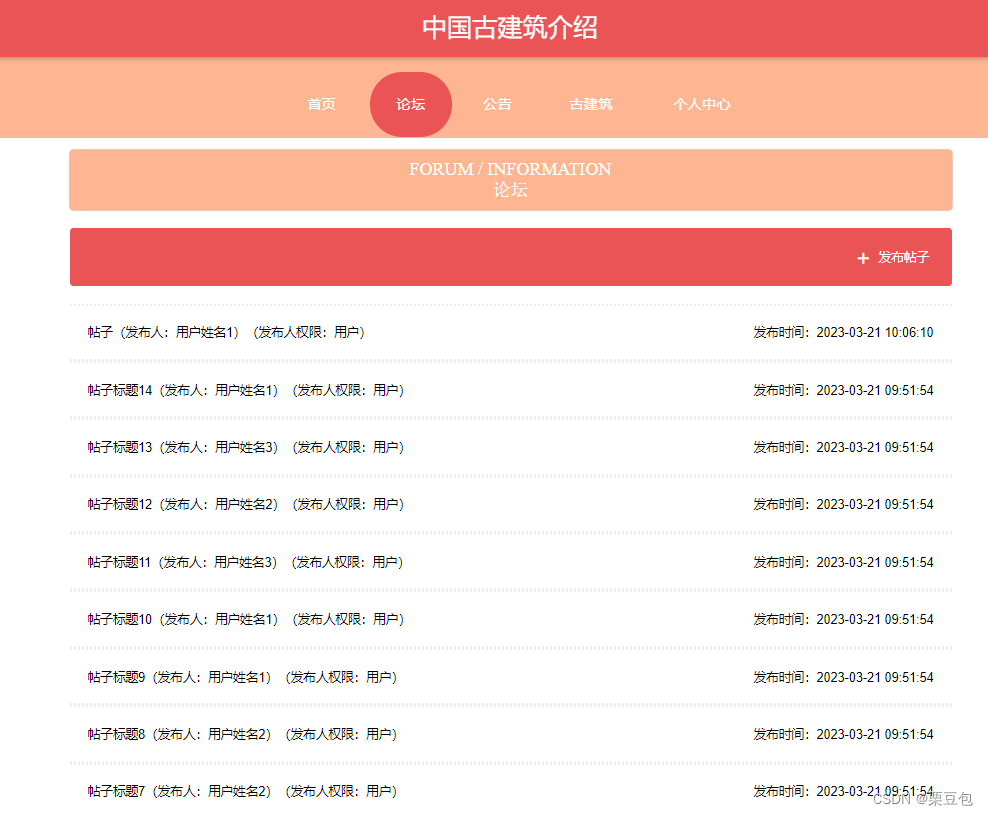The image size is (988, 816).
Task: Click 发布时间 of 帖子标题12 row
Action: click(x=844, y=504)
